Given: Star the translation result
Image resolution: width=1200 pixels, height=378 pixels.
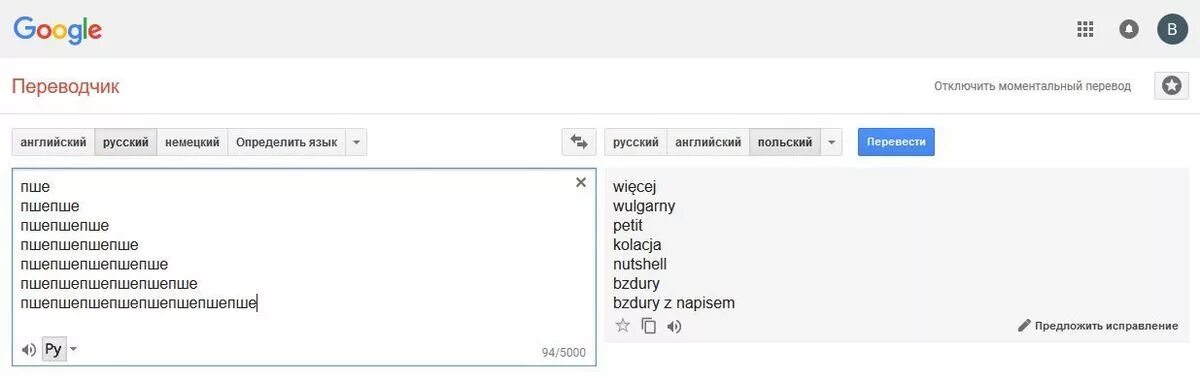Looking at the screenshot, I should 622,325.
